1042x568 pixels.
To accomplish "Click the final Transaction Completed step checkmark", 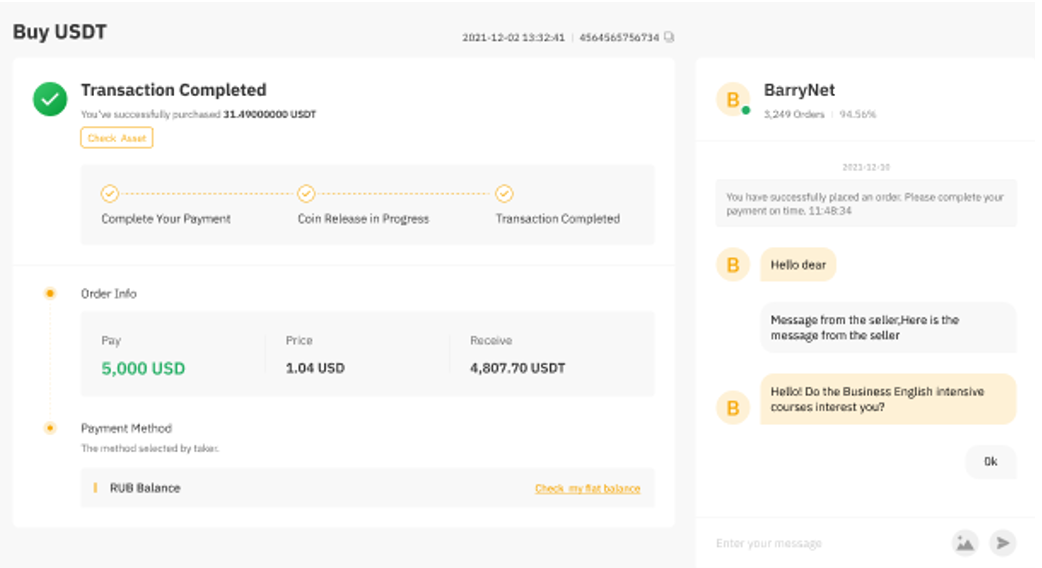I will coord(504,194).
